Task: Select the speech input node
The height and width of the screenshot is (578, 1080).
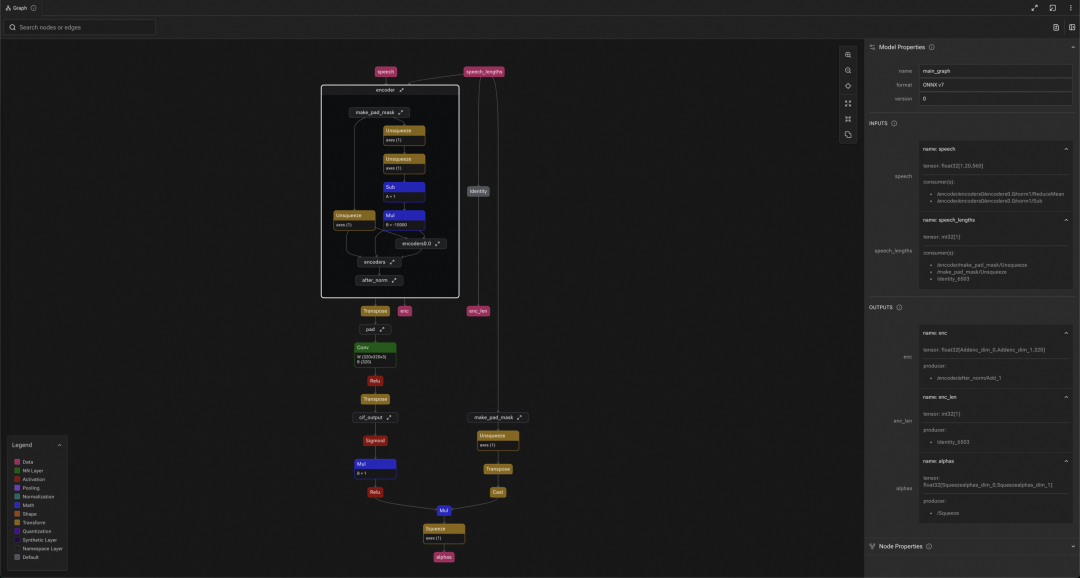Action: tap(386, 72)
